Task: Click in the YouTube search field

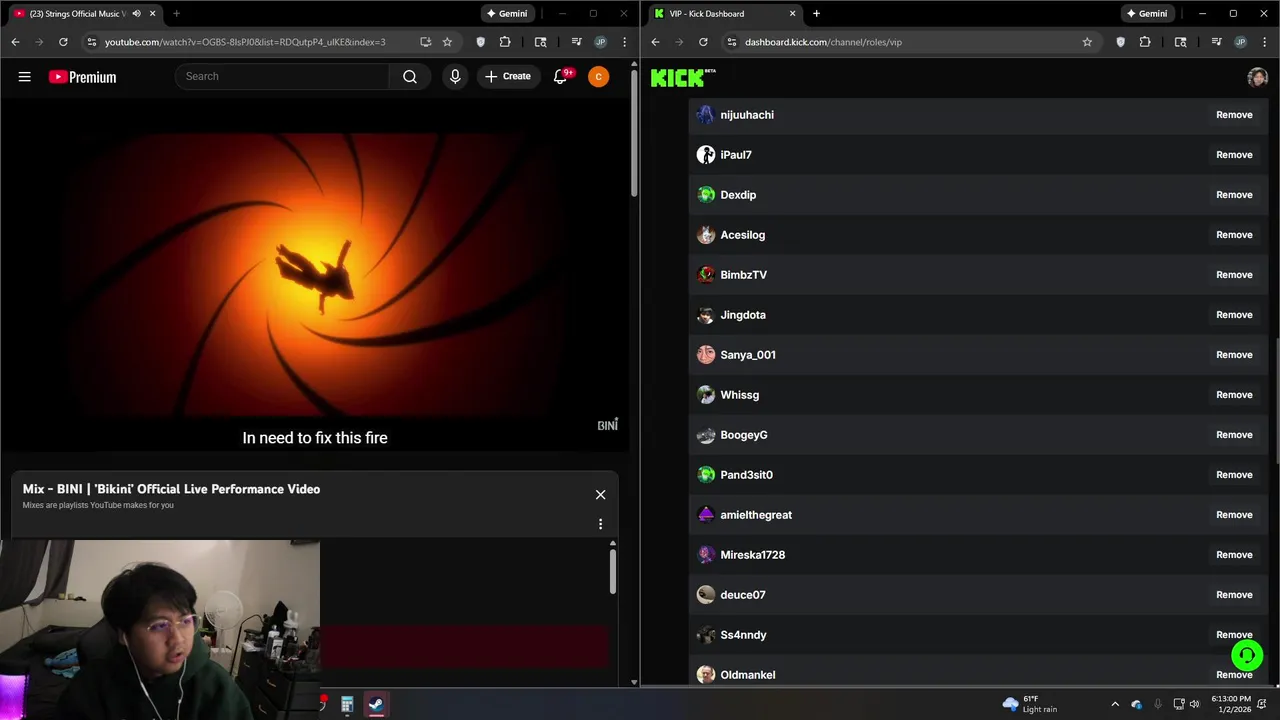Action: pyautogui.click(x=282, y=77)
